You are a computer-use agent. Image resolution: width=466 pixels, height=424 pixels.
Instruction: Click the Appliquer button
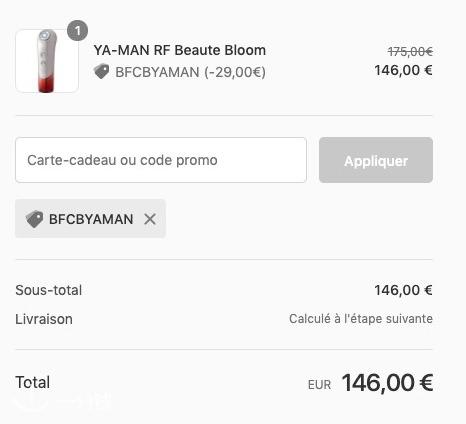pos(376,160)
